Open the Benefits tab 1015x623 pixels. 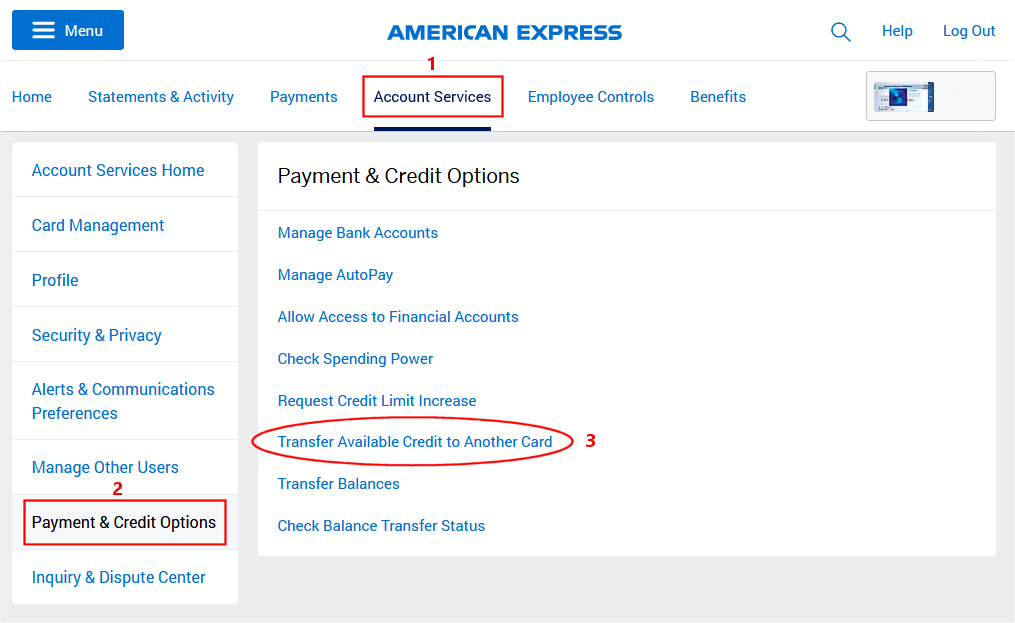(x=718, y=97)
